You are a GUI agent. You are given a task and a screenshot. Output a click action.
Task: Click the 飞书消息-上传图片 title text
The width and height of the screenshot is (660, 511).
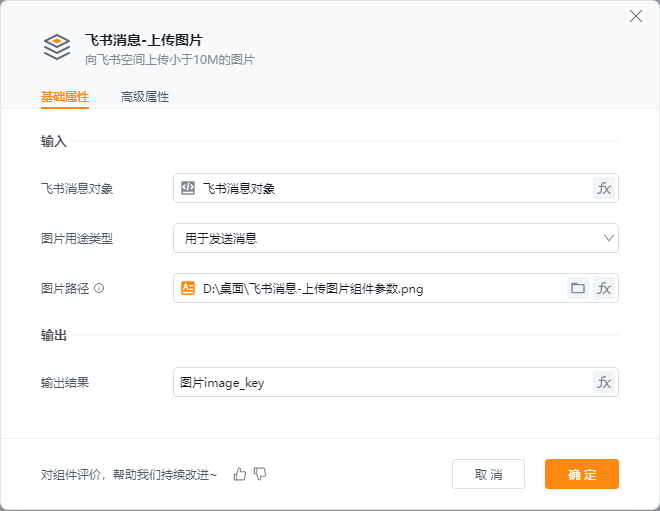pos(144,40)
